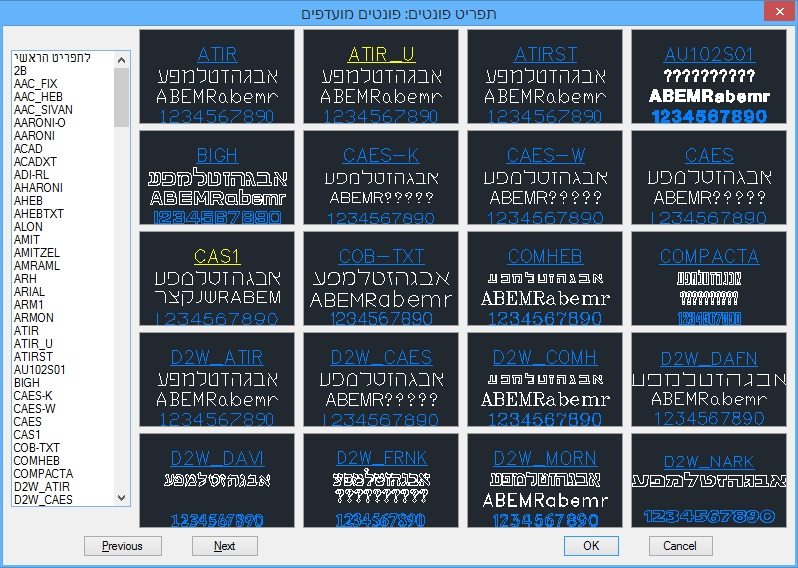Image resolution: width=798 pixels, height=568 pixels.
Task: Click the CAS1 font preview tile
Action: pos(217,279)
